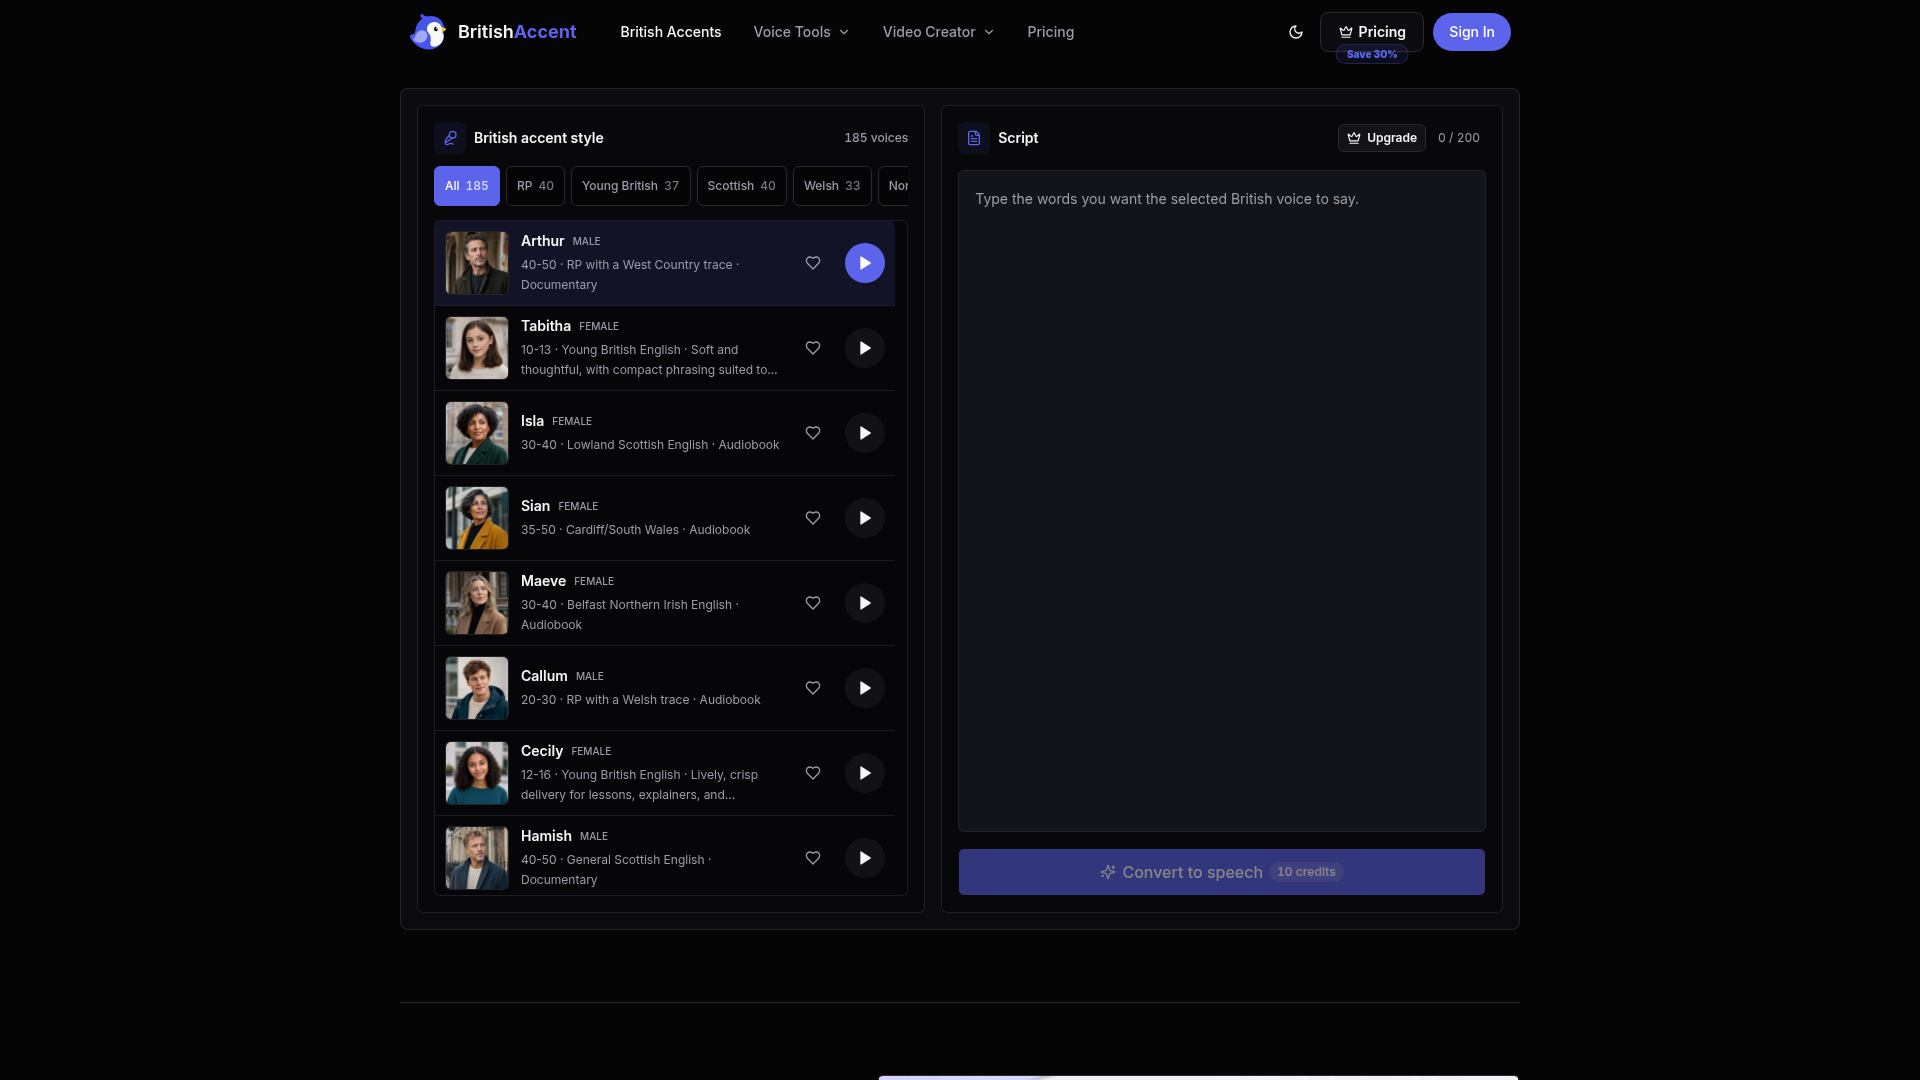This screenshot has width=1920, height=1080.
Task: Open Arthur's portrait thumbnail
Action: point(477,263)
